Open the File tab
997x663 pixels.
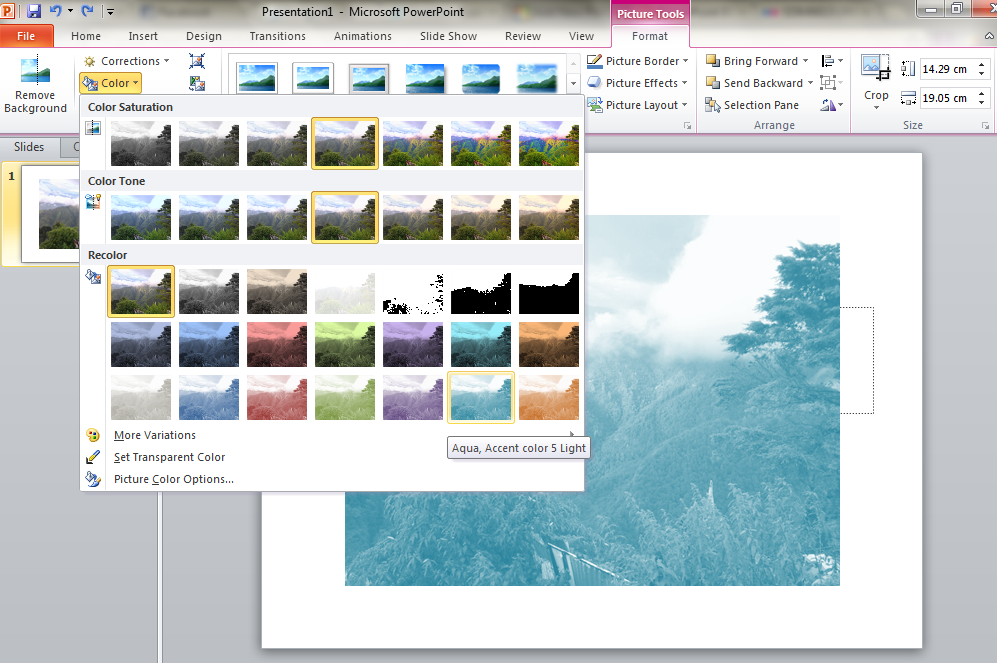tap(26, 36)
